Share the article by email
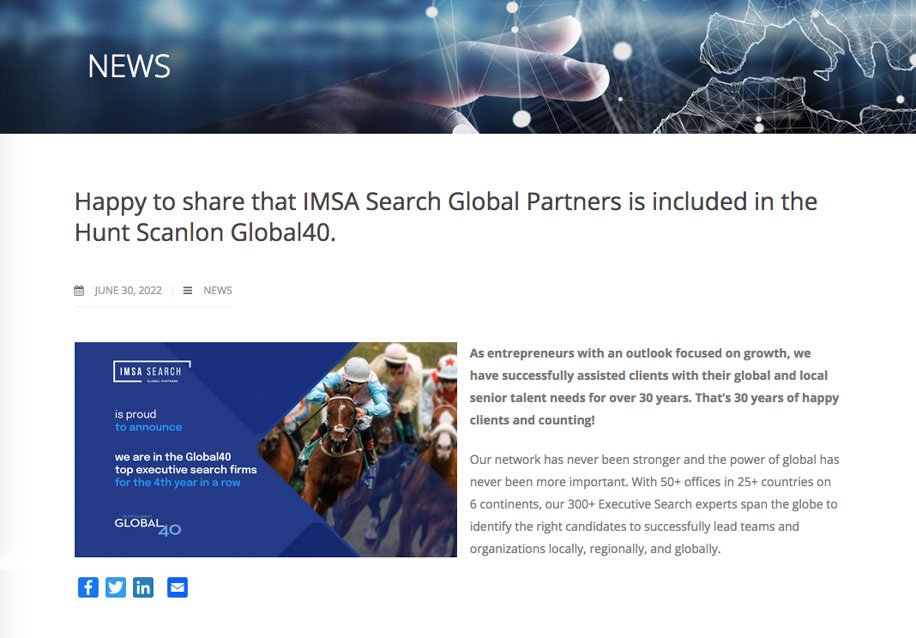The height and width of the screenshot is (638, 916). [178, 587]
